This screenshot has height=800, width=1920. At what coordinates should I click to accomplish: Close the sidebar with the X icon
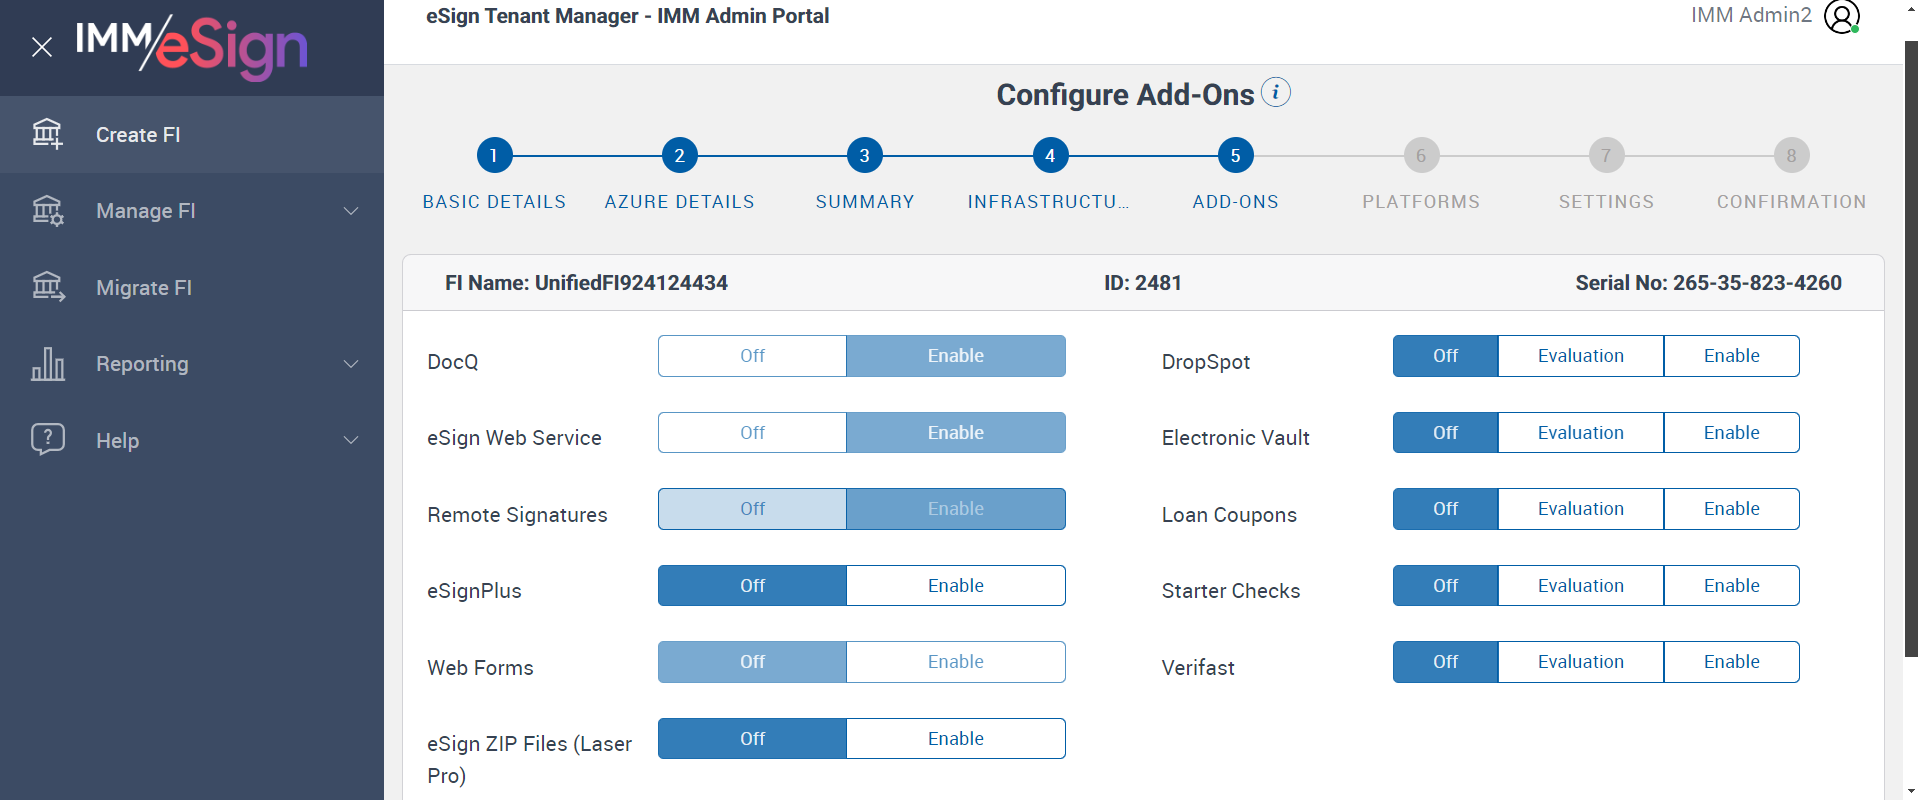42,47
